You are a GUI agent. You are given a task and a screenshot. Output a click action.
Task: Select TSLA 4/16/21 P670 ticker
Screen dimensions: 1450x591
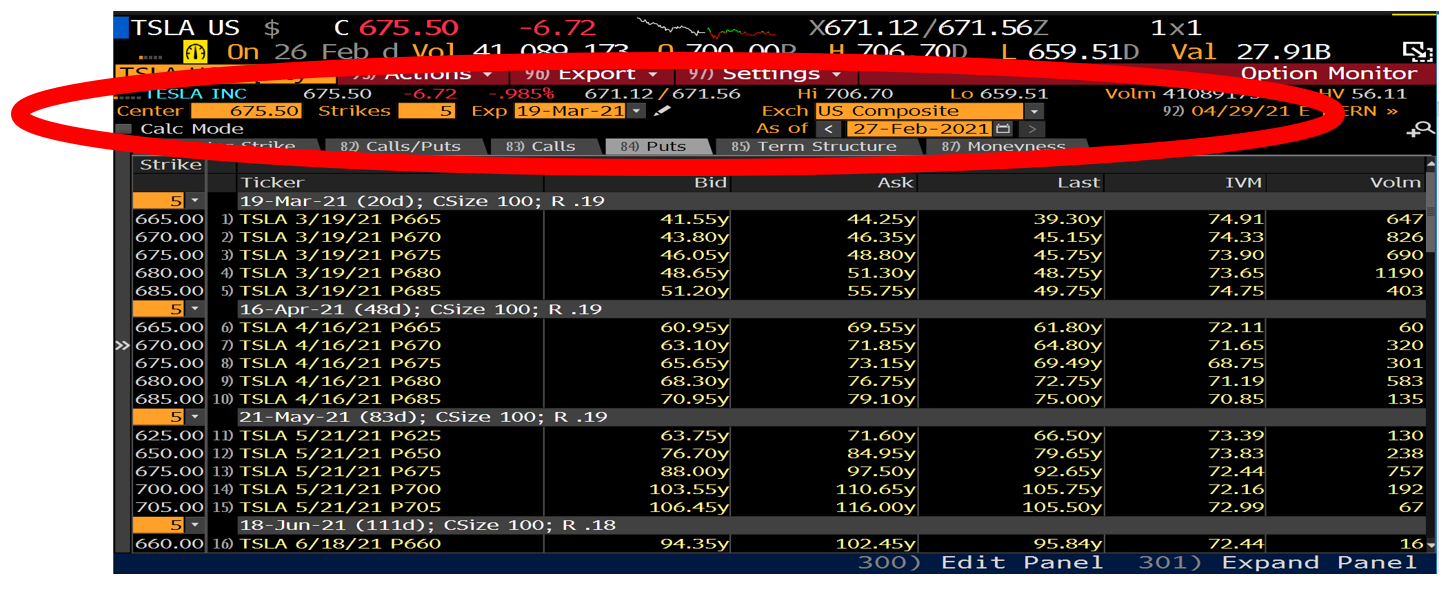[x=340, y=345]
